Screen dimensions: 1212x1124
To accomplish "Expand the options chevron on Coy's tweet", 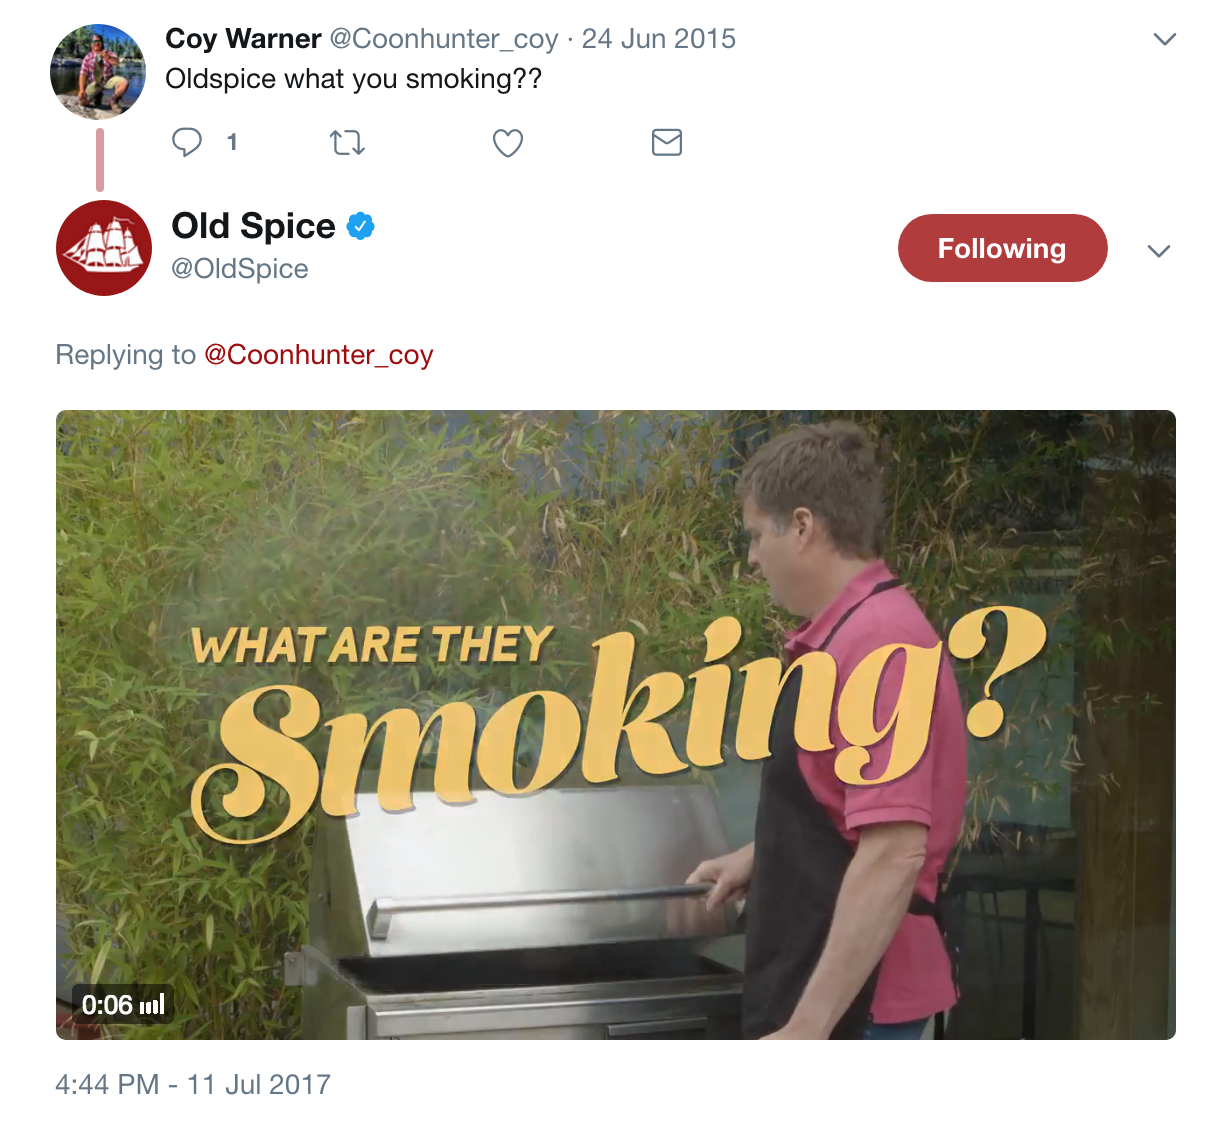I will click(x=1164, y=40).
